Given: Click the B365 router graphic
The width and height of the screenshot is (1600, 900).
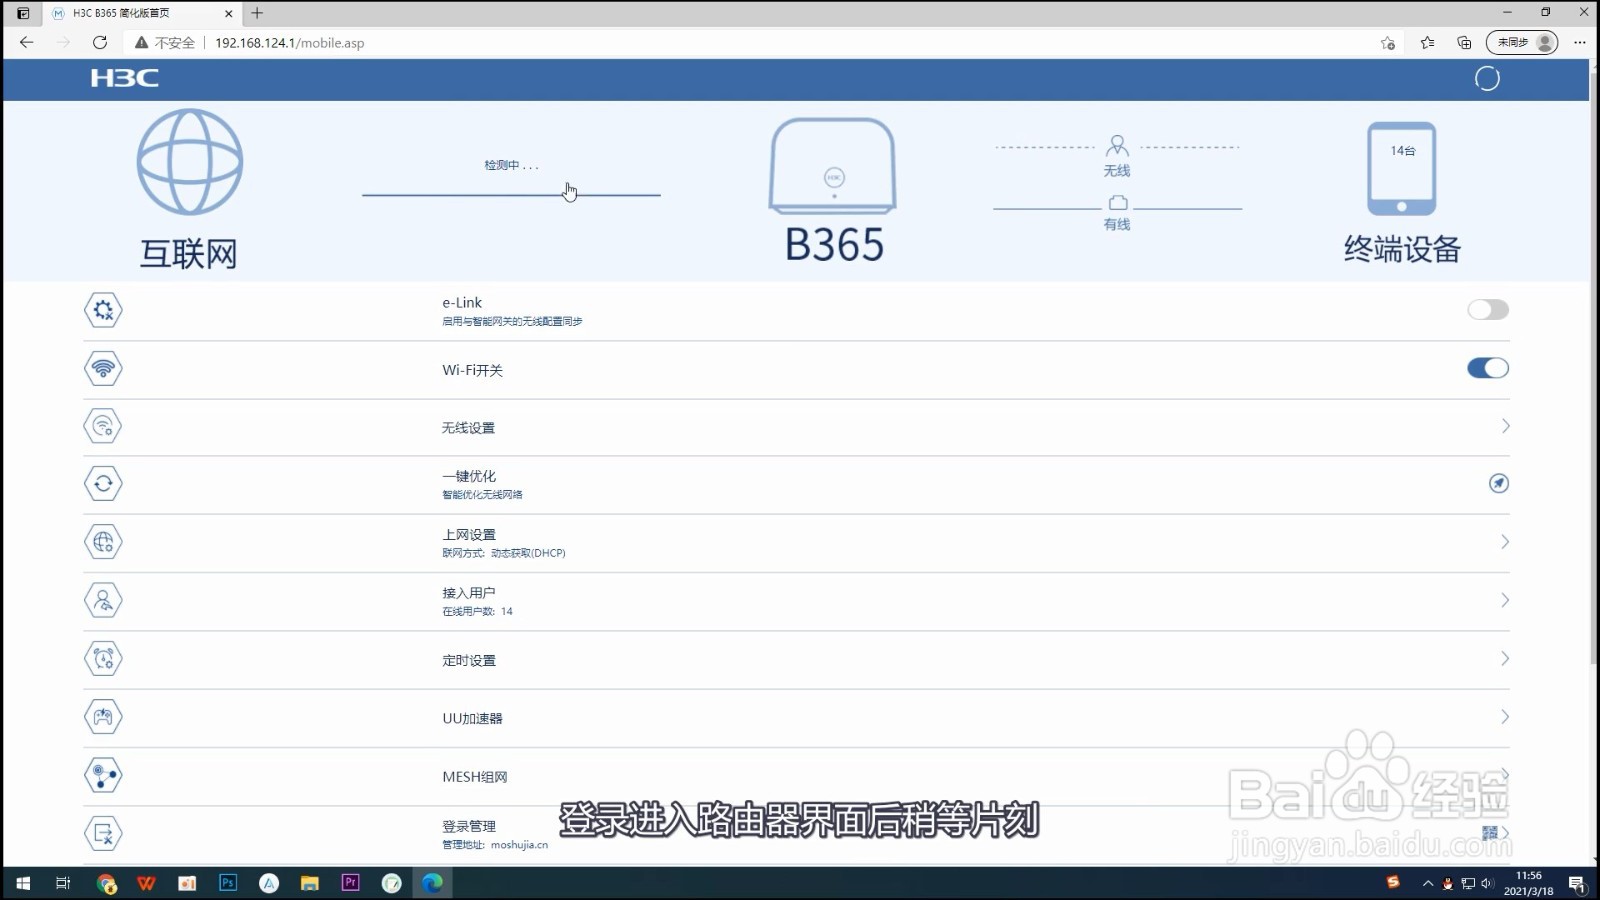Looking at the screenshot, I should coord(833,166).
